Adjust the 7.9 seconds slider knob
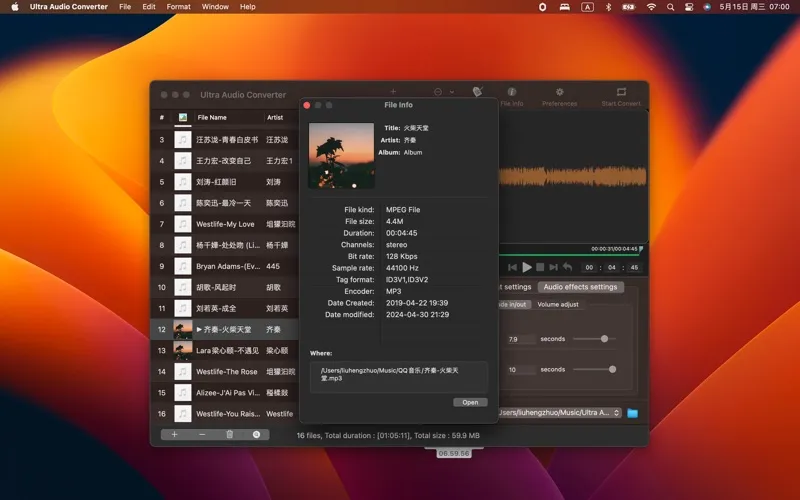 point(604,339)
